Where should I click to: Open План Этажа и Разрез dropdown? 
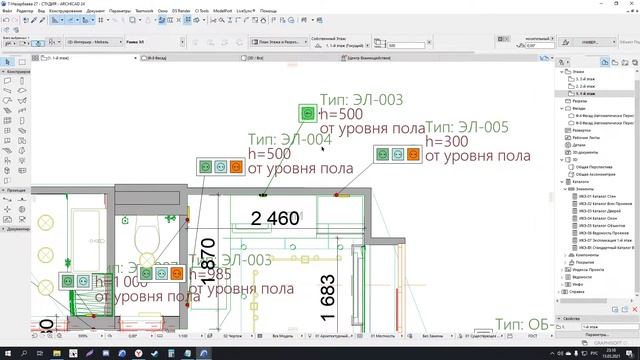point(279,42)
